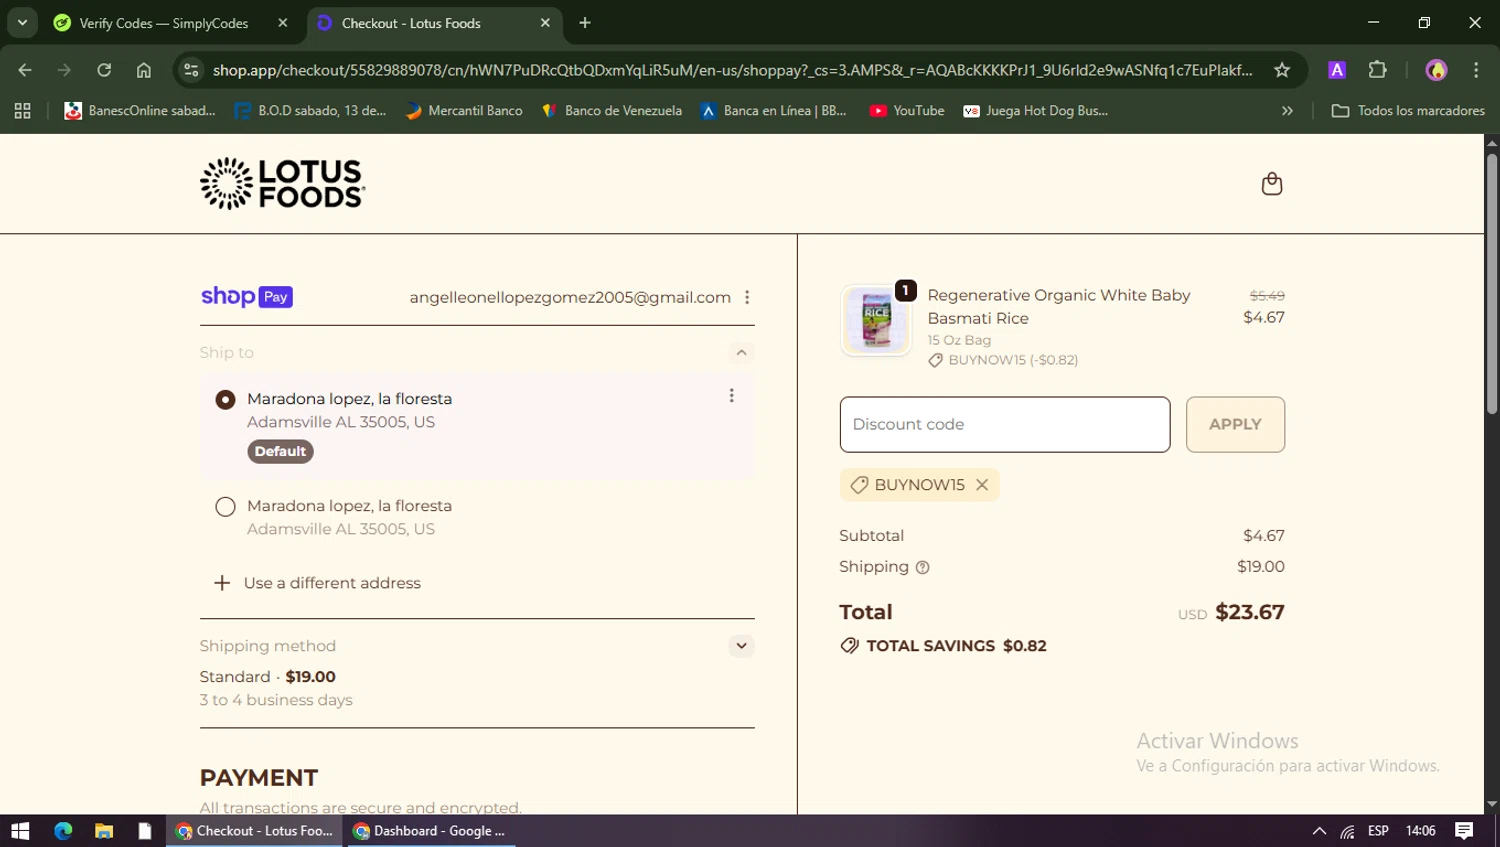Open account options menu beside email address
The height and width of the screenshot is (847, 1500).
point(747,297)
